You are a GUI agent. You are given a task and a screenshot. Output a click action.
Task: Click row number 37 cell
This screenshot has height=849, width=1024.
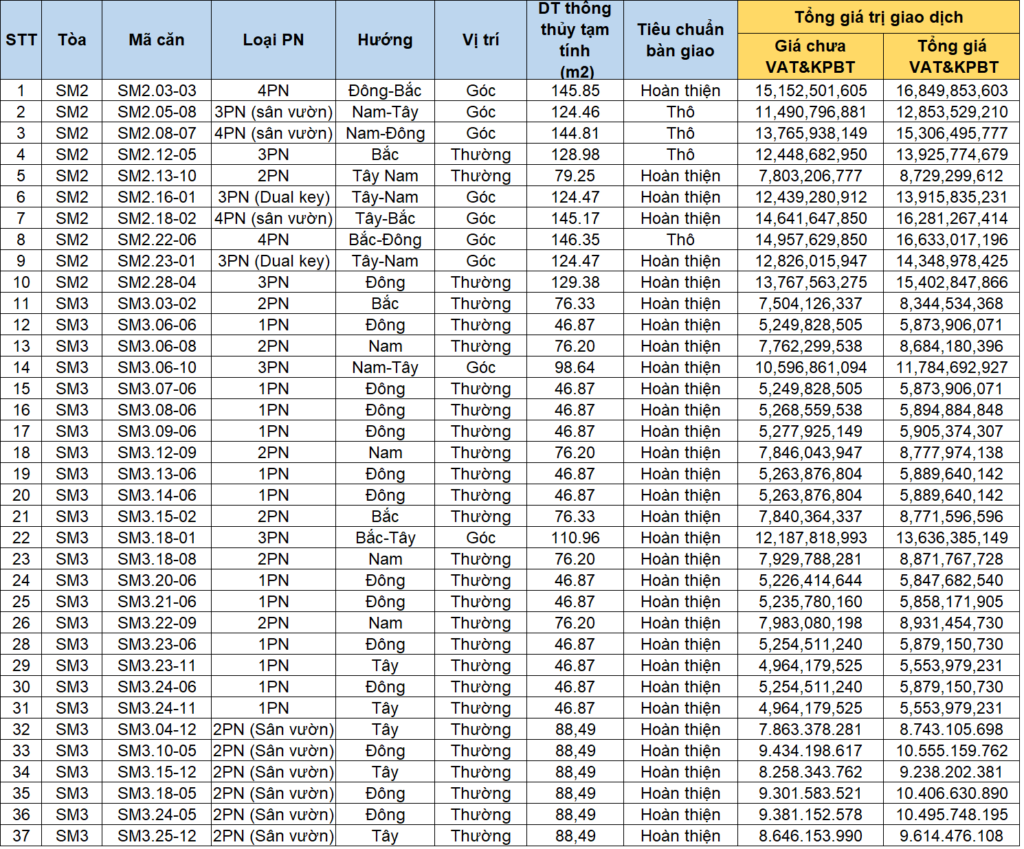click(x=21, y=836)
